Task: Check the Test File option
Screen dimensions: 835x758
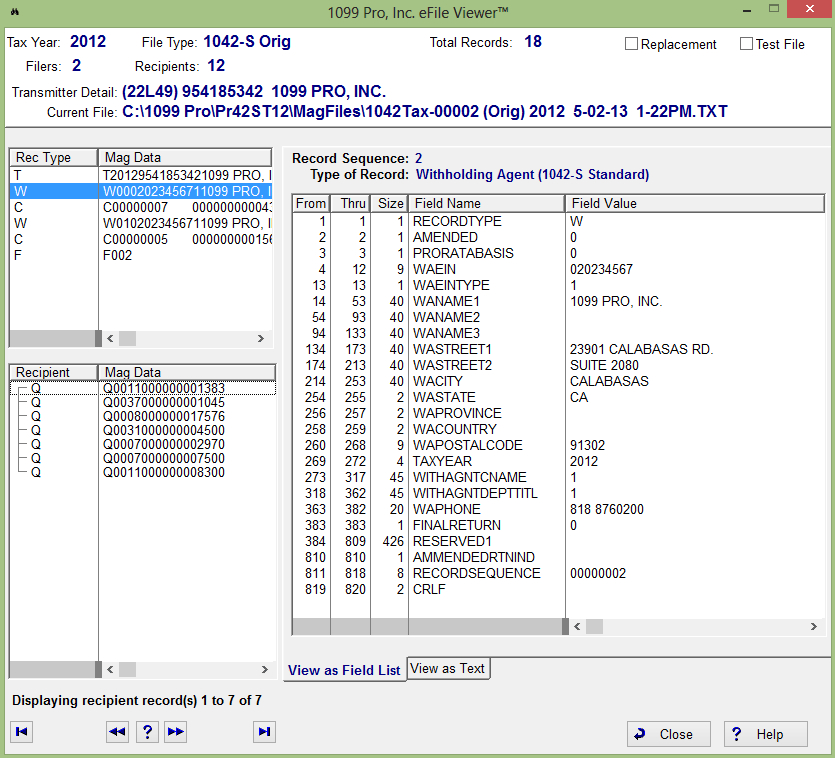Action: 747,44
